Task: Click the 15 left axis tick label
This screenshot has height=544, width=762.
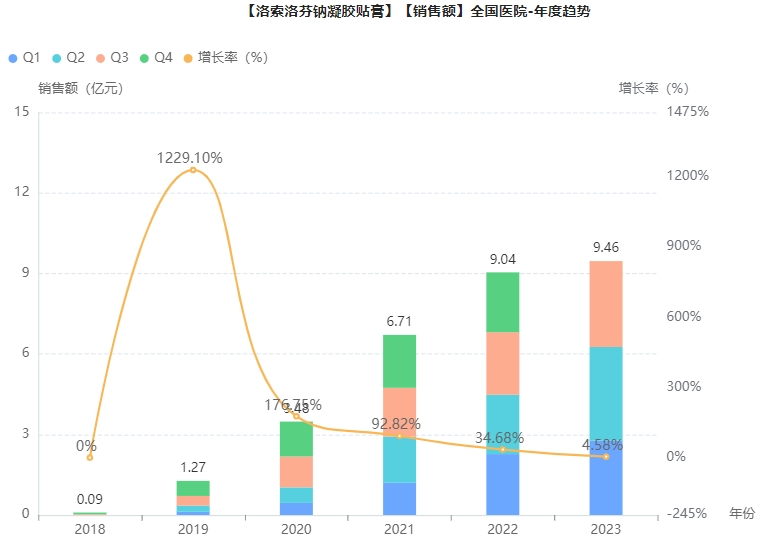Action: pyautogui.click(x=22, y=112)
